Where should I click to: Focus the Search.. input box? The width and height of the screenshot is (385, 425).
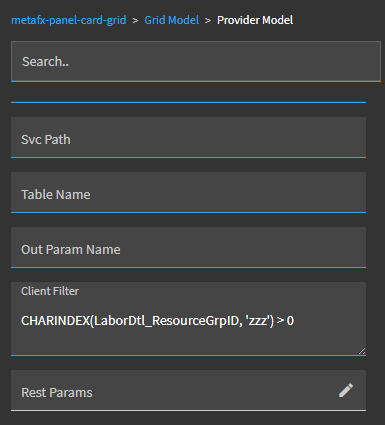coord(196,61)
